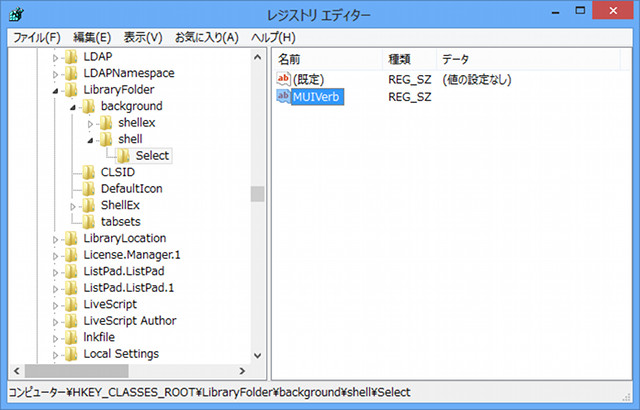640x410 pixels.
Task: Click the tree scroll down arrow
Action: [x=257, y=355]
